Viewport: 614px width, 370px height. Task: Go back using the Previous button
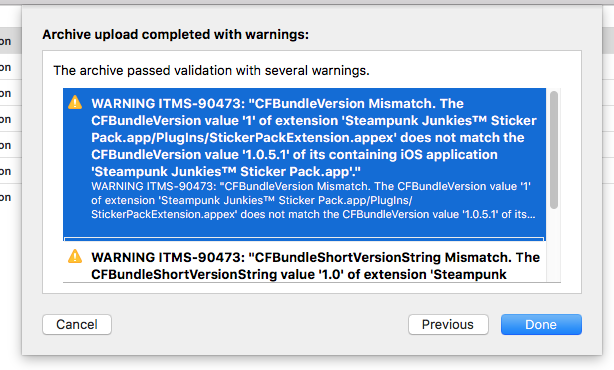[448, 324]
